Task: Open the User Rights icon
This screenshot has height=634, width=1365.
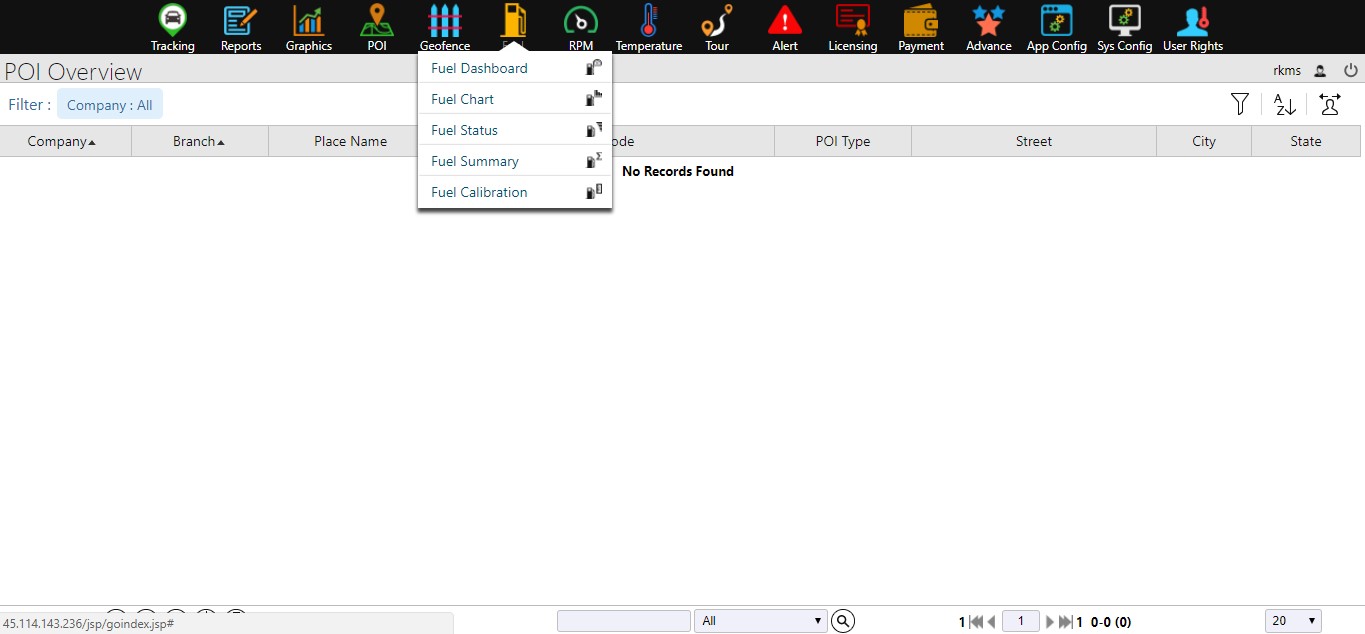Action: coord(1193,20)
